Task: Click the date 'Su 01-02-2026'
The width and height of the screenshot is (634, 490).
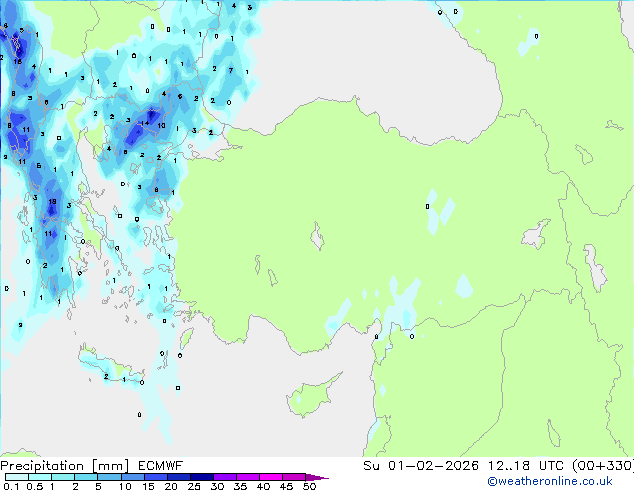Action: point(421,466)
